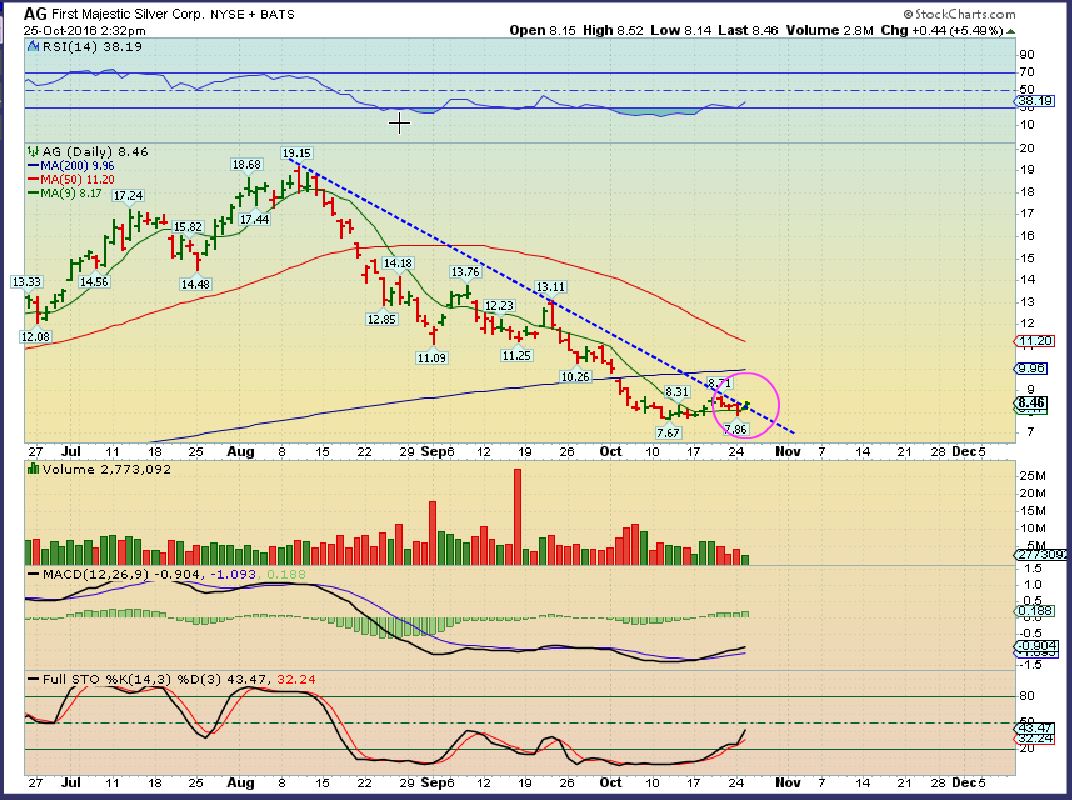Viewport: 1072px width, 800px height.
Task: Click the 25-Oct-2016 2:32pm timestamp
Action: (x=84, y=31)
